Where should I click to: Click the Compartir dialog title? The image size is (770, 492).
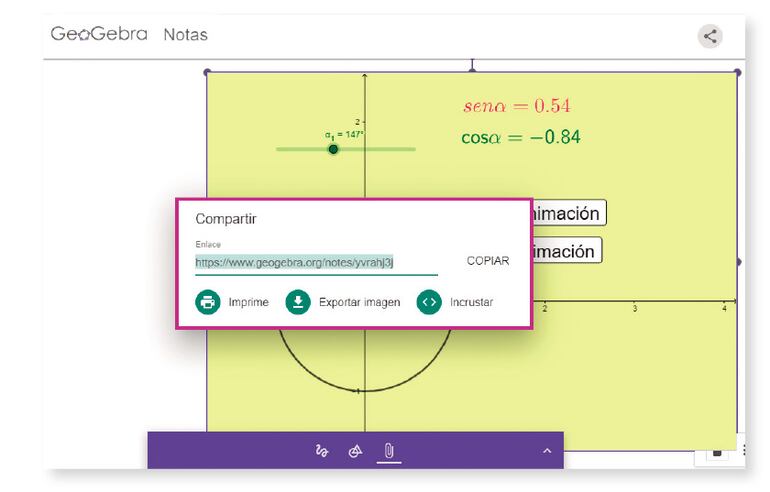click(226, 219)
